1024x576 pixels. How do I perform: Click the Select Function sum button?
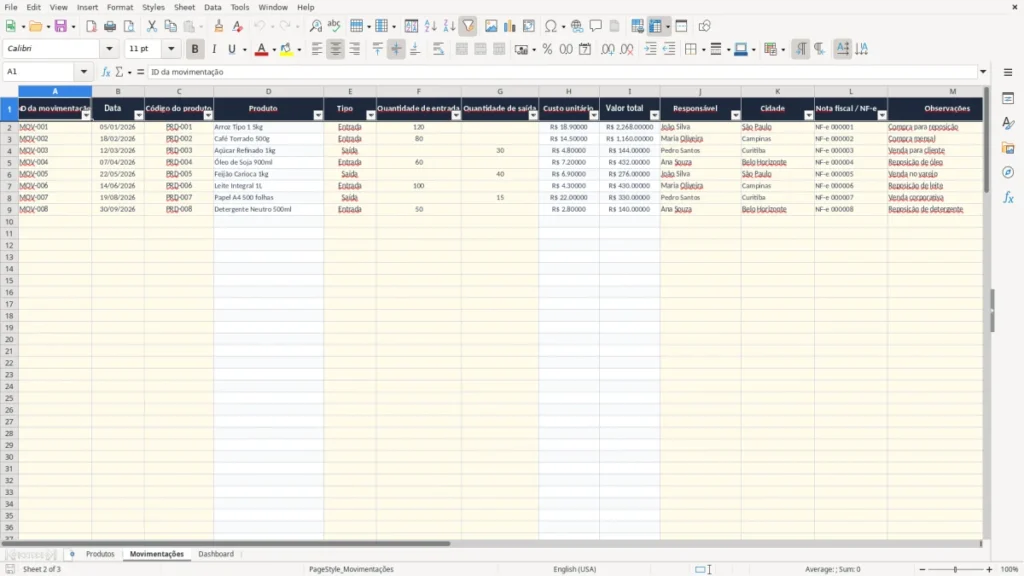tap(120, 72)
